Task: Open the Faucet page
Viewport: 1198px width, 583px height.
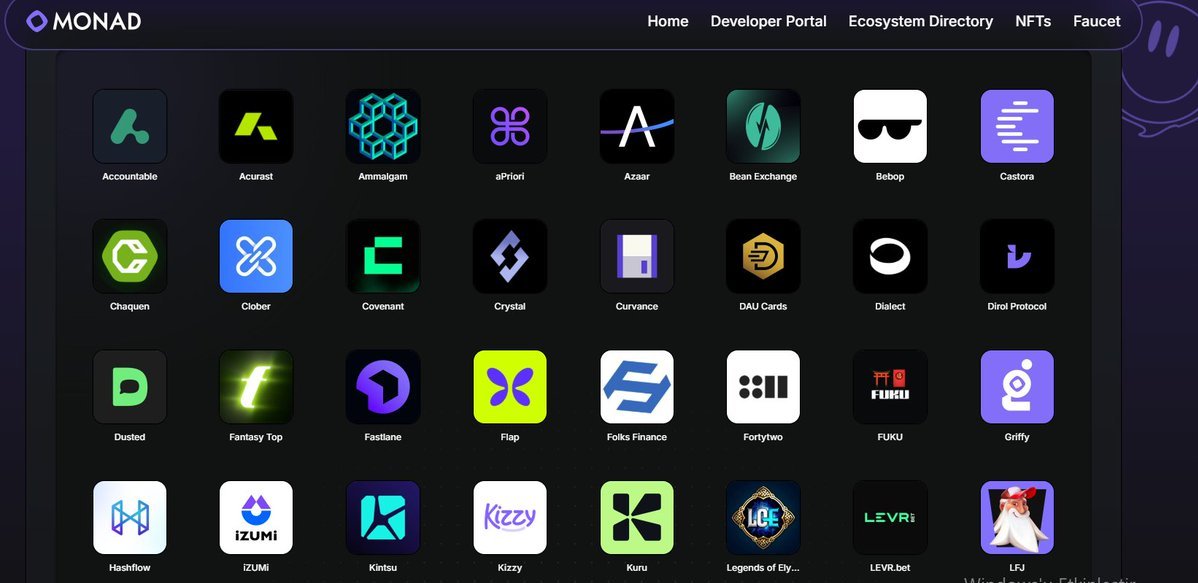Action: pos(1096,20)
